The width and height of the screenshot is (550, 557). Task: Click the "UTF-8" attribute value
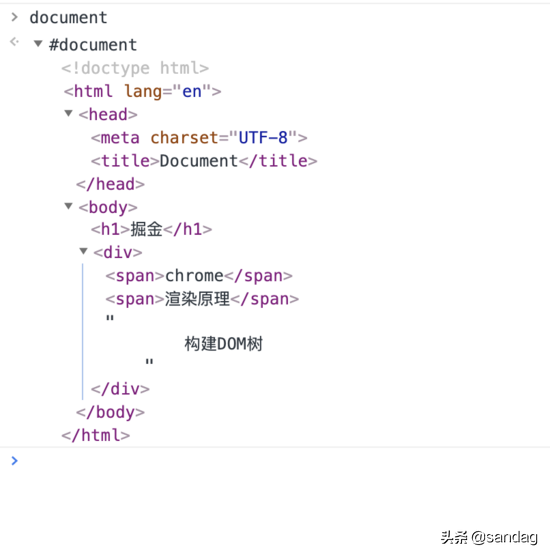(x=263, y=138)
